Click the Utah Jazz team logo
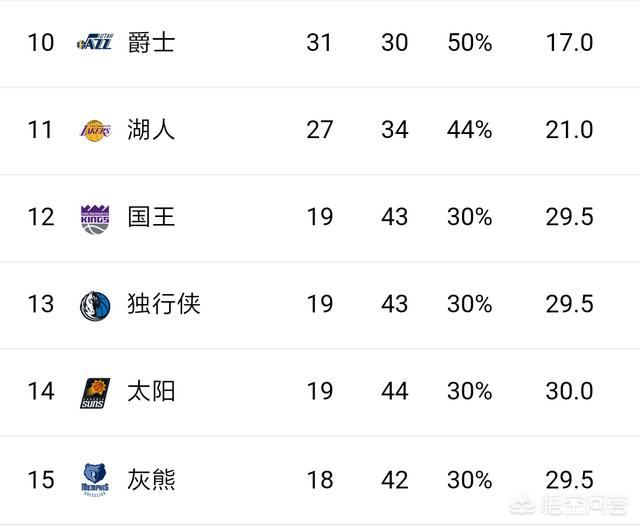This screenshot has height=527, width=640. pos(96,43)
